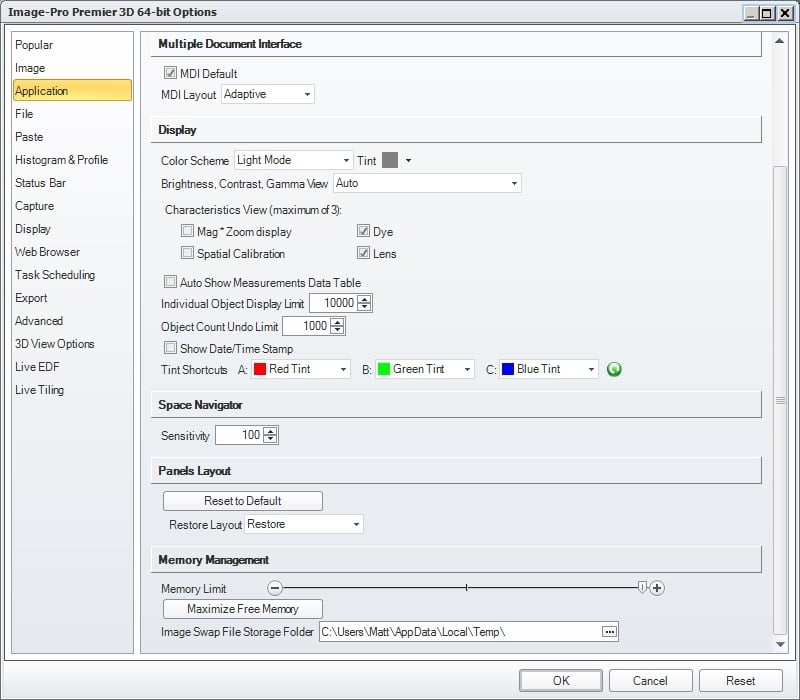The width and height of the screenshot is (800, 700).
Task: Select the Paste options category
Action: tap(72, 137)
